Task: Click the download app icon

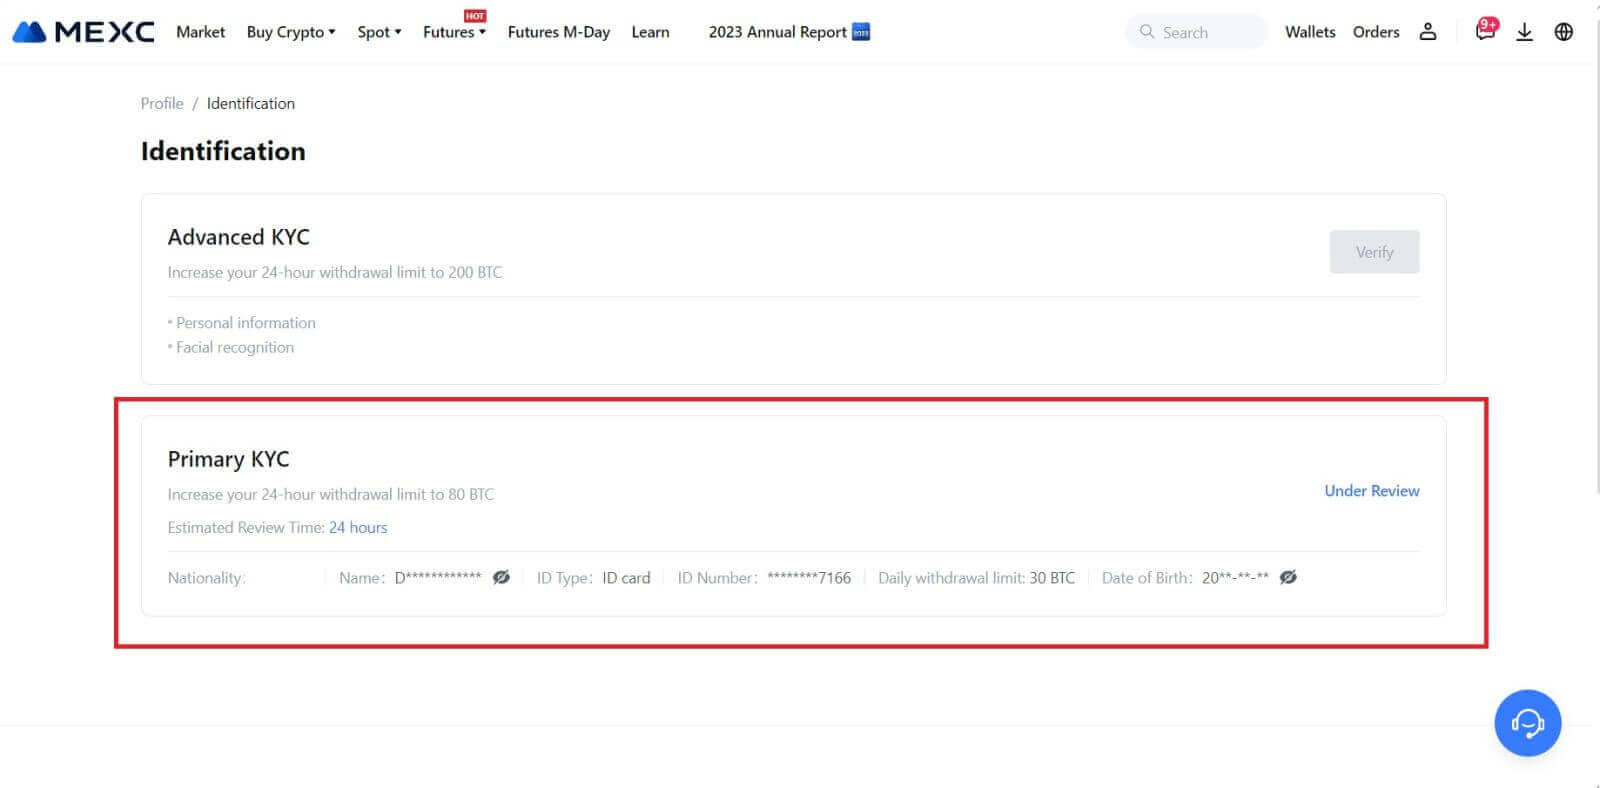Action: (1524, 32)
